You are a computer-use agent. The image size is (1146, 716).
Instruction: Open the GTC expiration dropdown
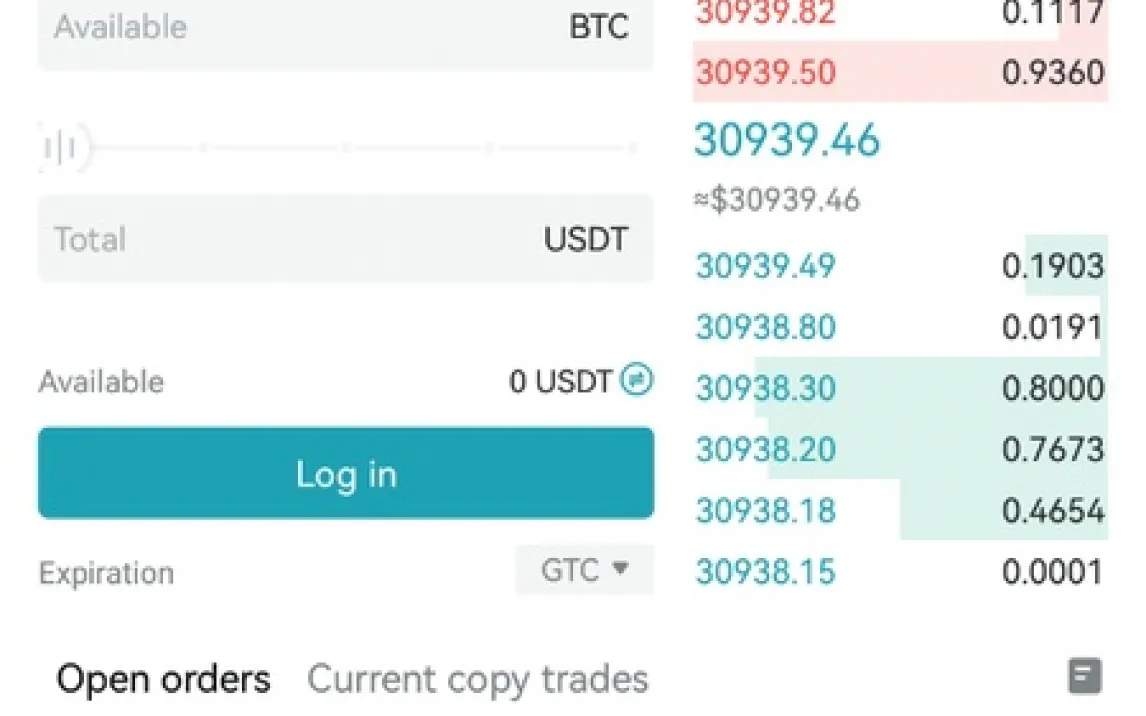[x=585, y=570]
